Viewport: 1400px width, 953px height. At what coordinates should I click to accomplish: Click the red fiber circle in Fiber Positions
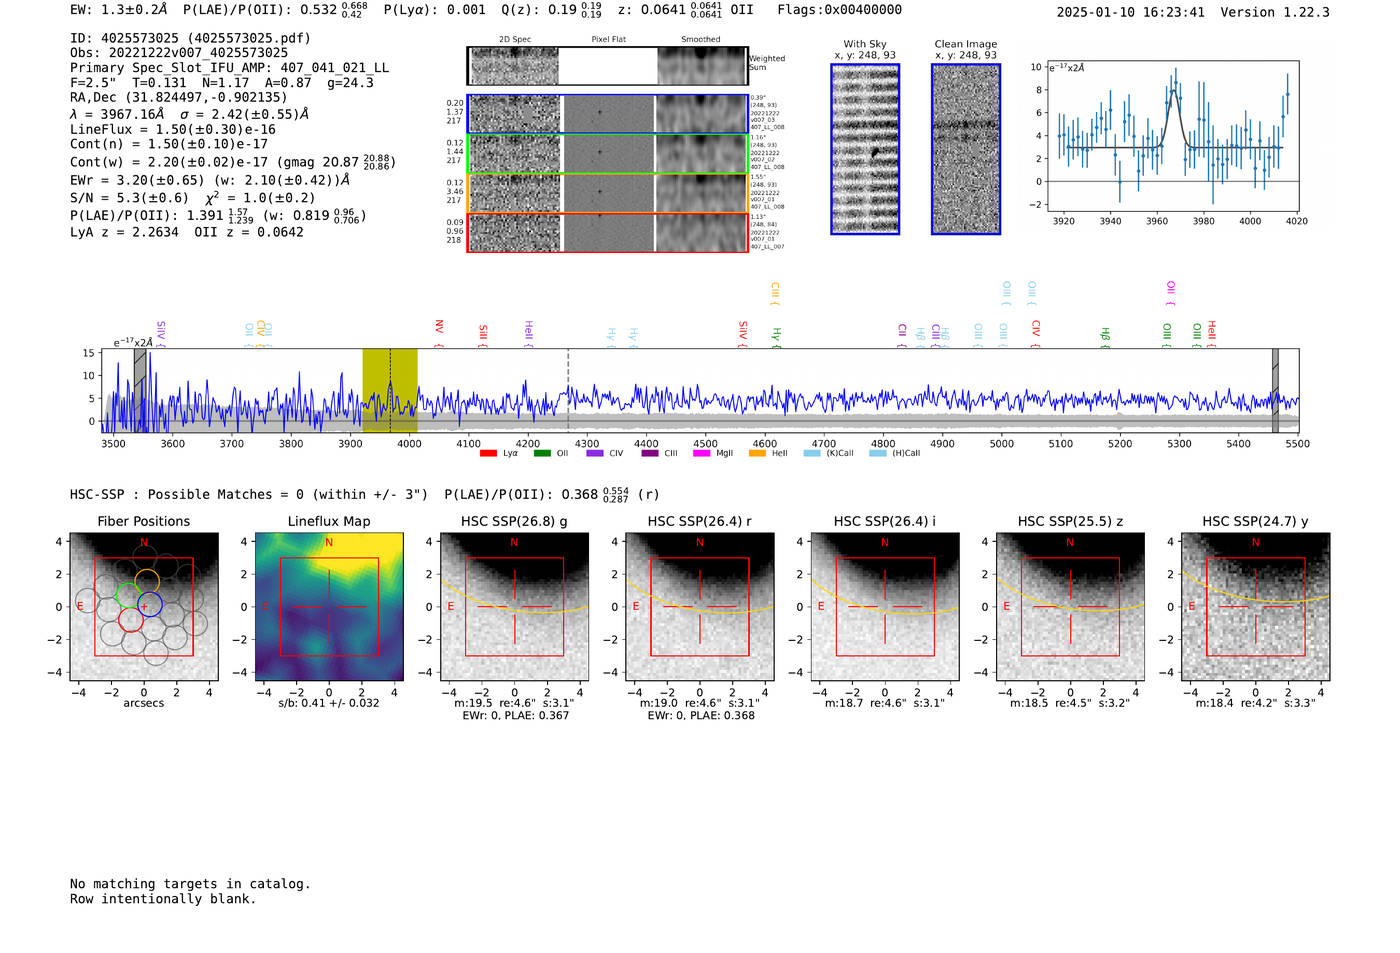pyautogui.click(x=131, y=619)
